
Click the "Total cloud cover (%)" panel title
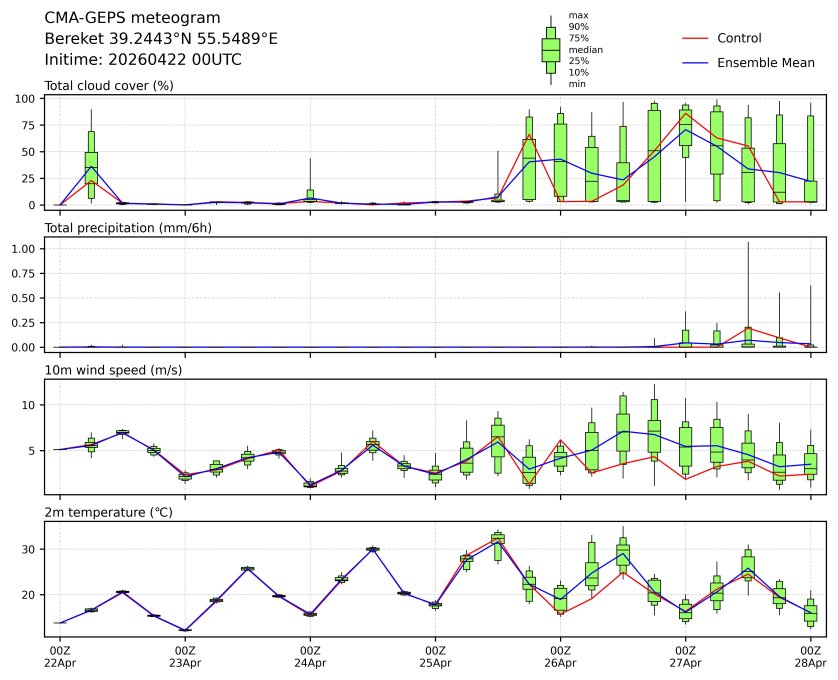click(x=109, y=86)
